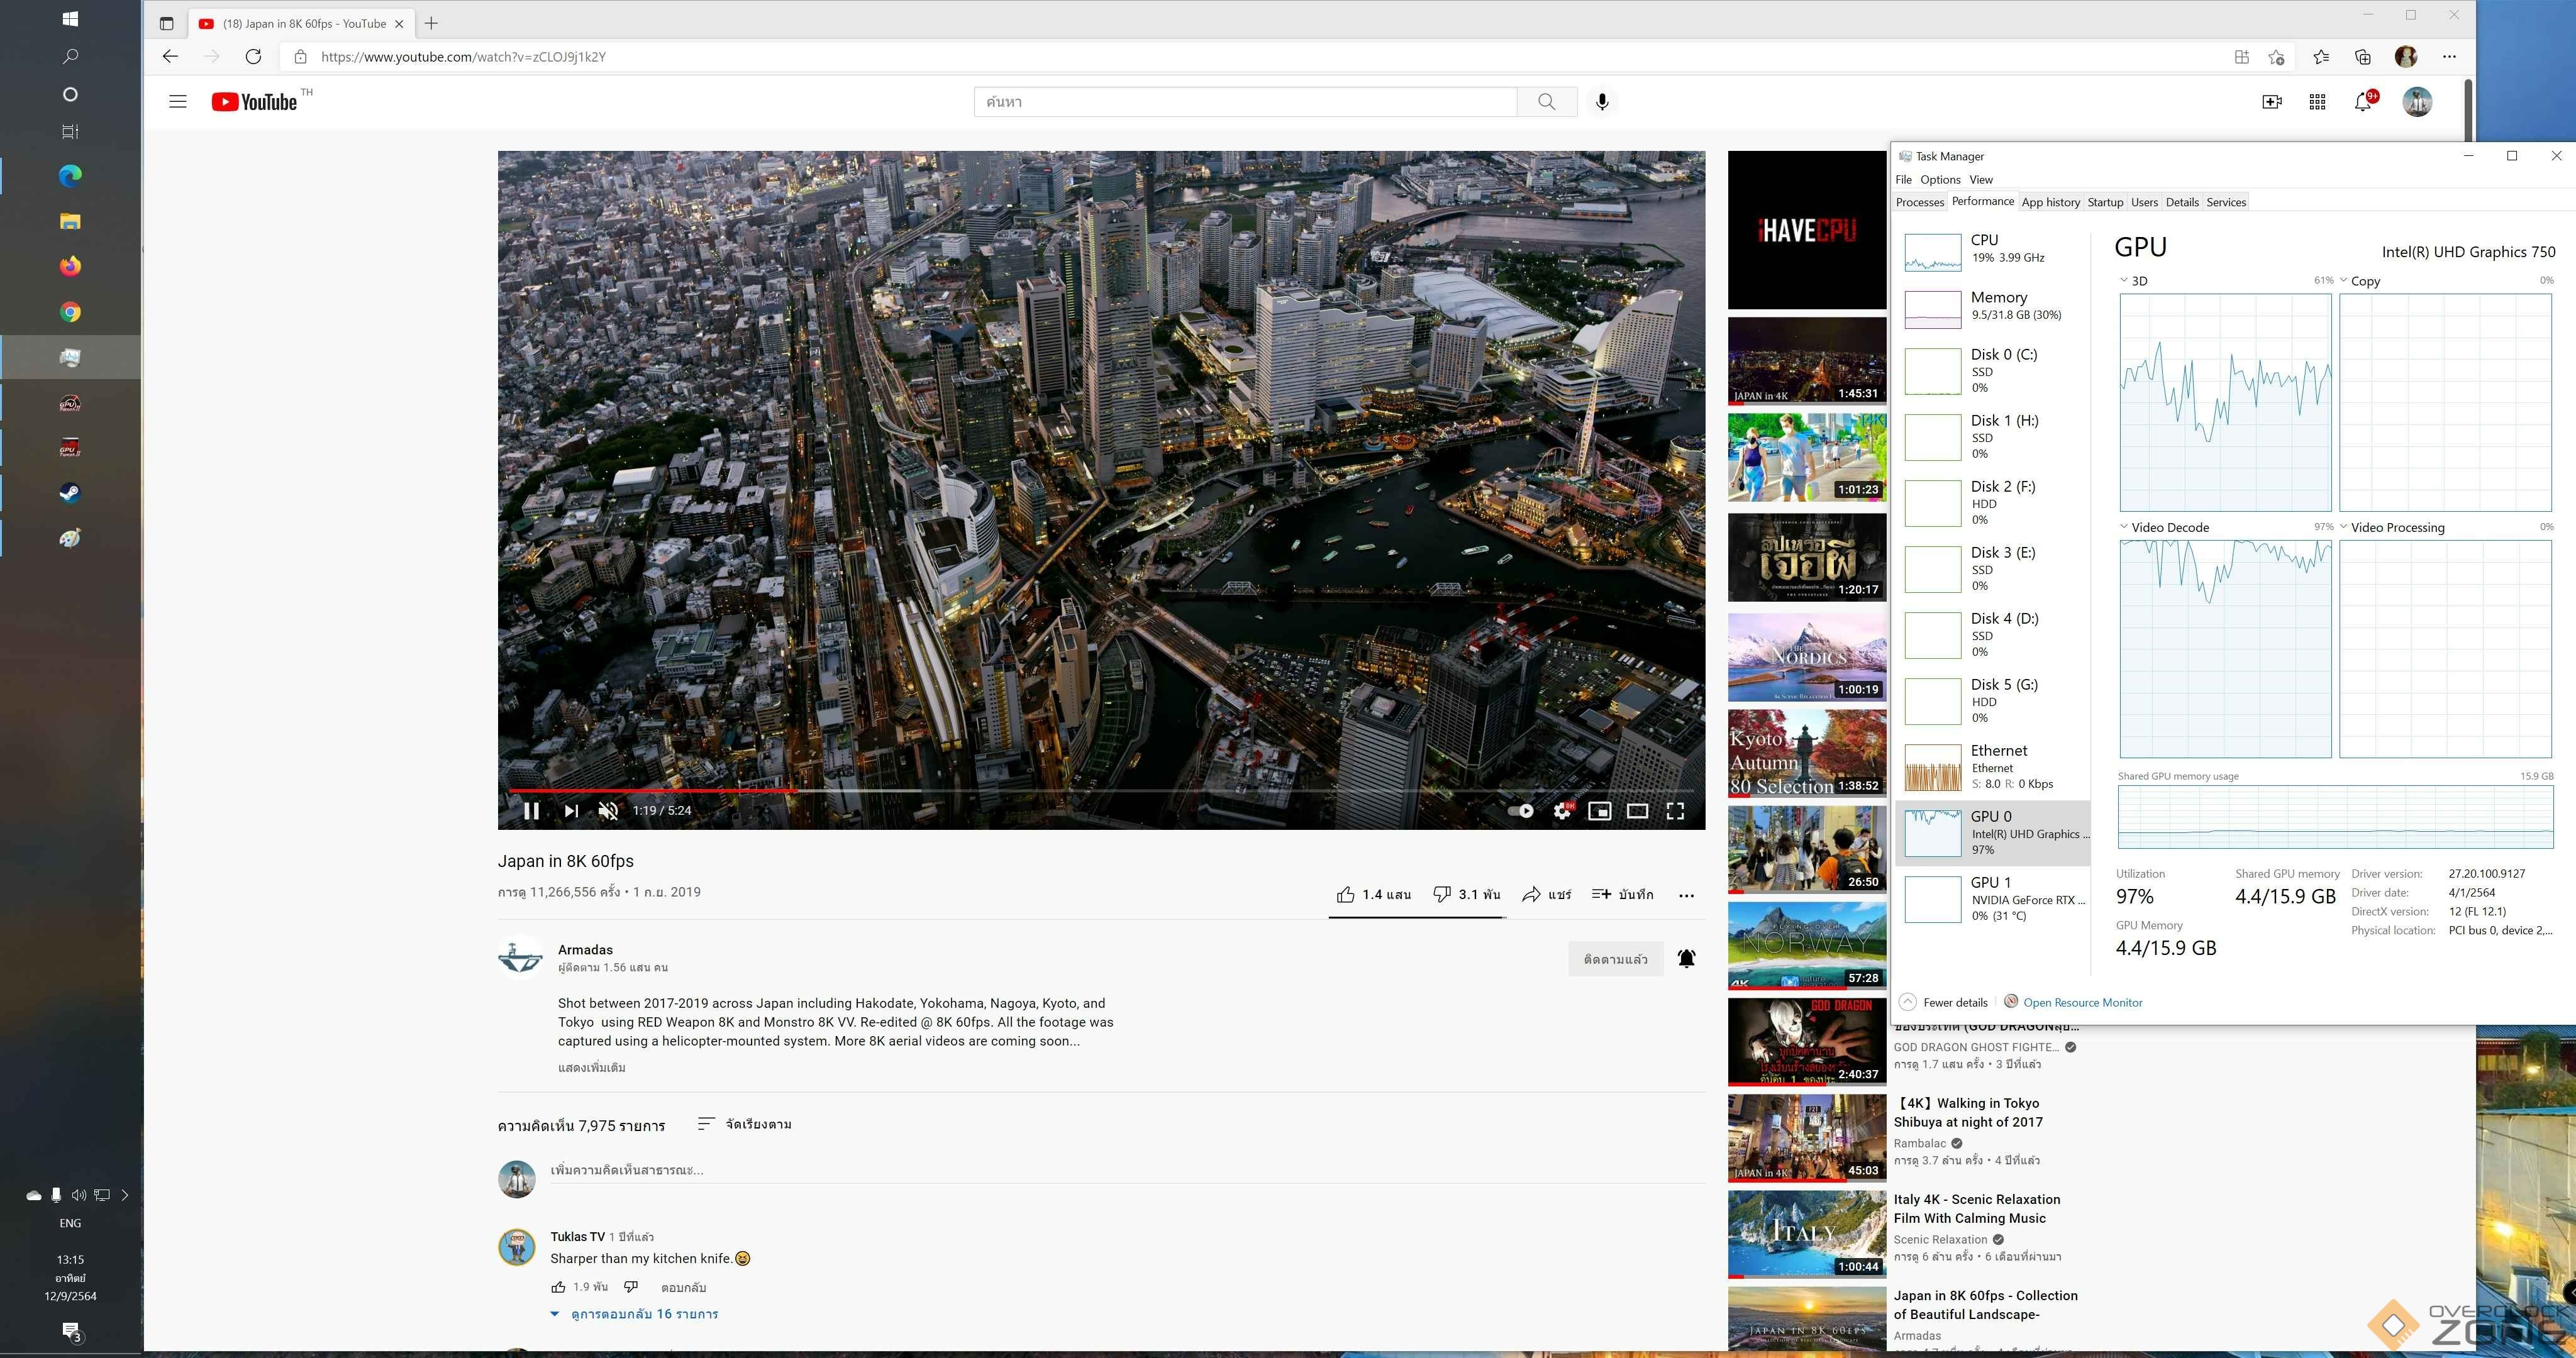Toggle the autoplay switch
Image resolution: width=2576 pixels, height=1358 pixels.
(1520, 811)
